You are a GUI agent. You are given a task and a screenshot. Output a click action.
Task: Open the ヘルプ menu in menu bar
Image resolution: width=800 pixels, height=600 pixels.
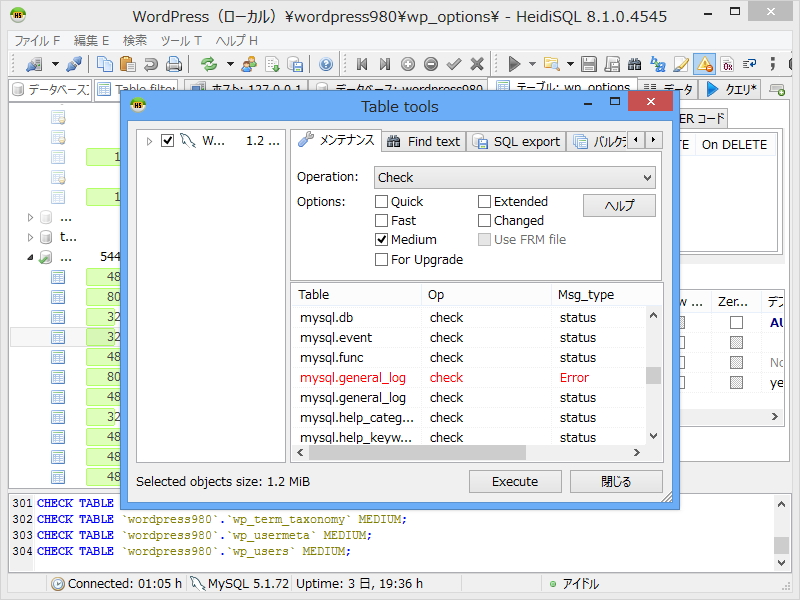(236, 40)
